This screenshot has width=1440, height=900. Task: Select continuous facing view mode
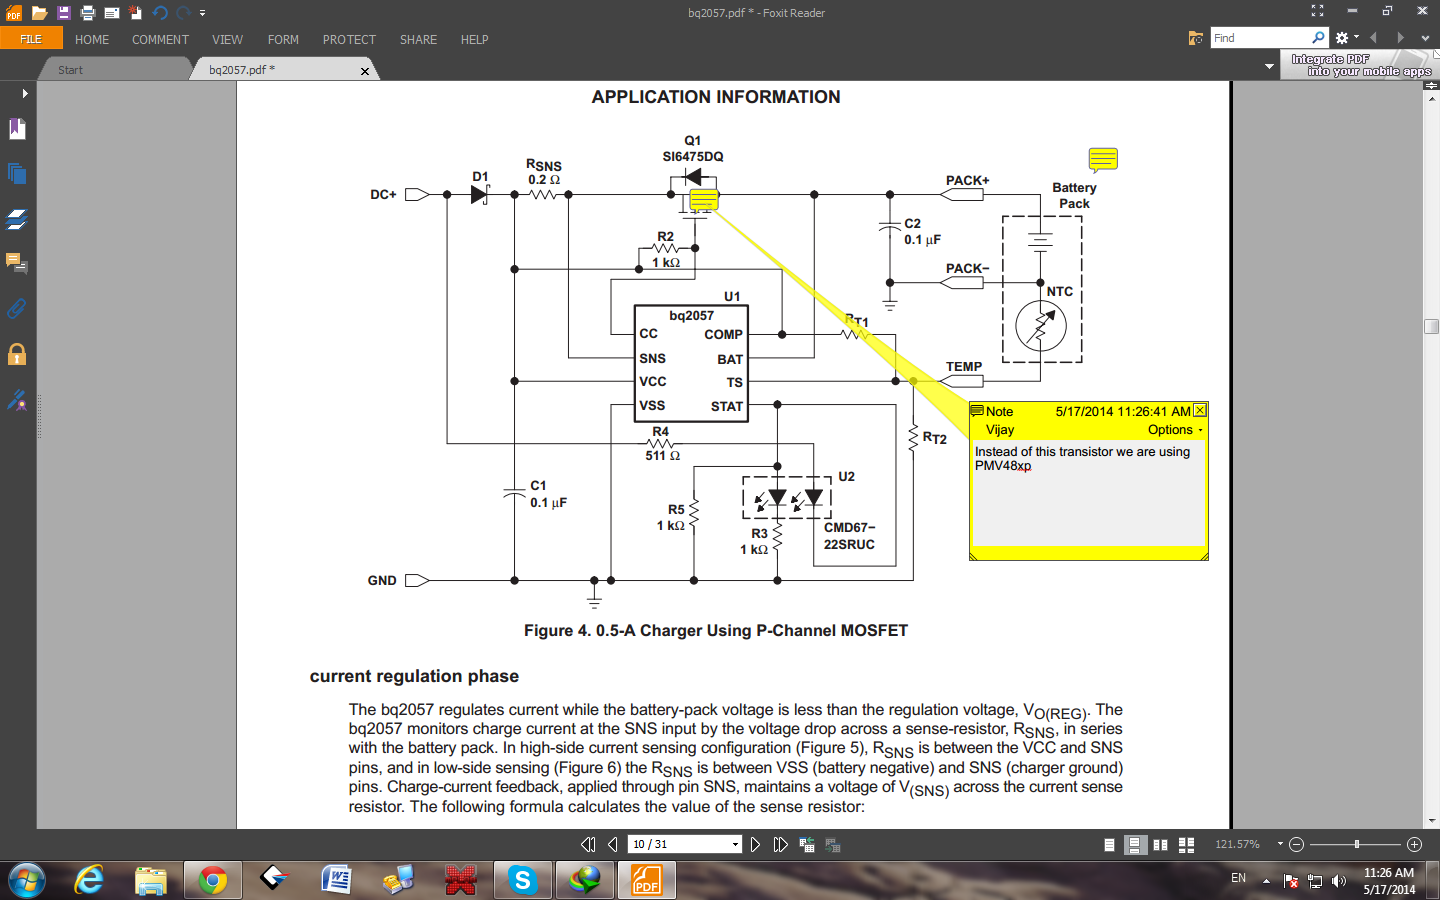click(x=1186, y=845)
